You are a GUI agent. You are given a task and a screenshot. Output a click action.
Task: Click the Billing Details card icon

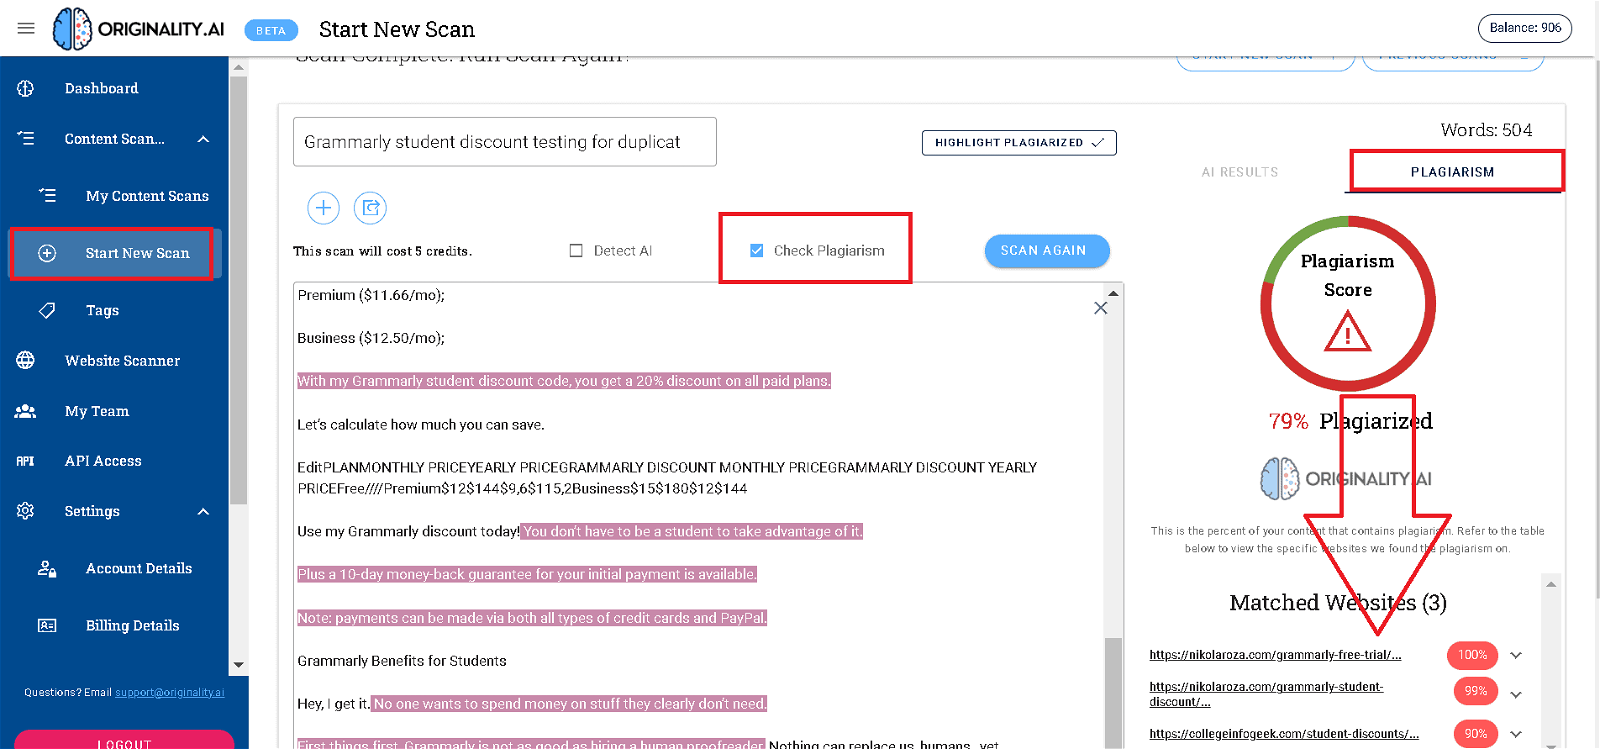[47, 625]
